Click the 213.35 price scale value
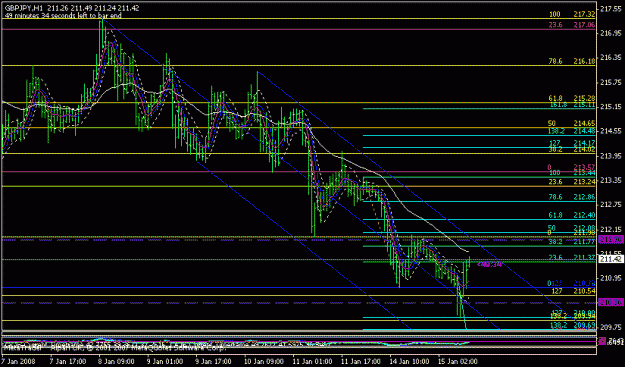Screen dimensions: 625x367 click(610, 181)
